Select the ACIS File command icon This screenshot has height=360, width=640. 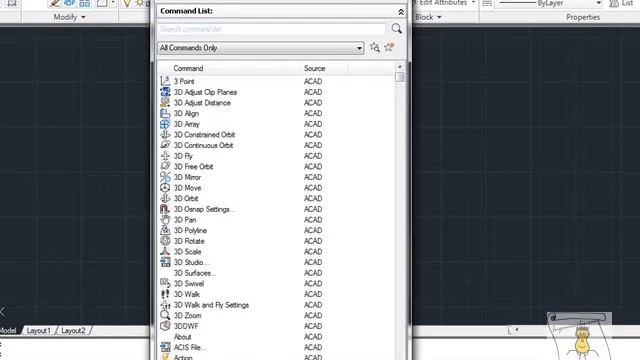(x=165, y=347)
